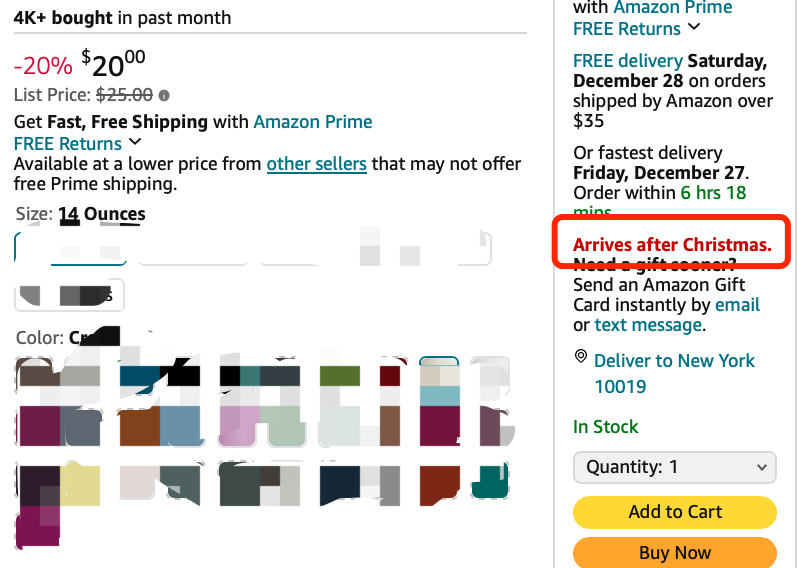Select the highlighted 14 Ounces size option
This screenshot has height=568, width=798.
tap(70, 249)
